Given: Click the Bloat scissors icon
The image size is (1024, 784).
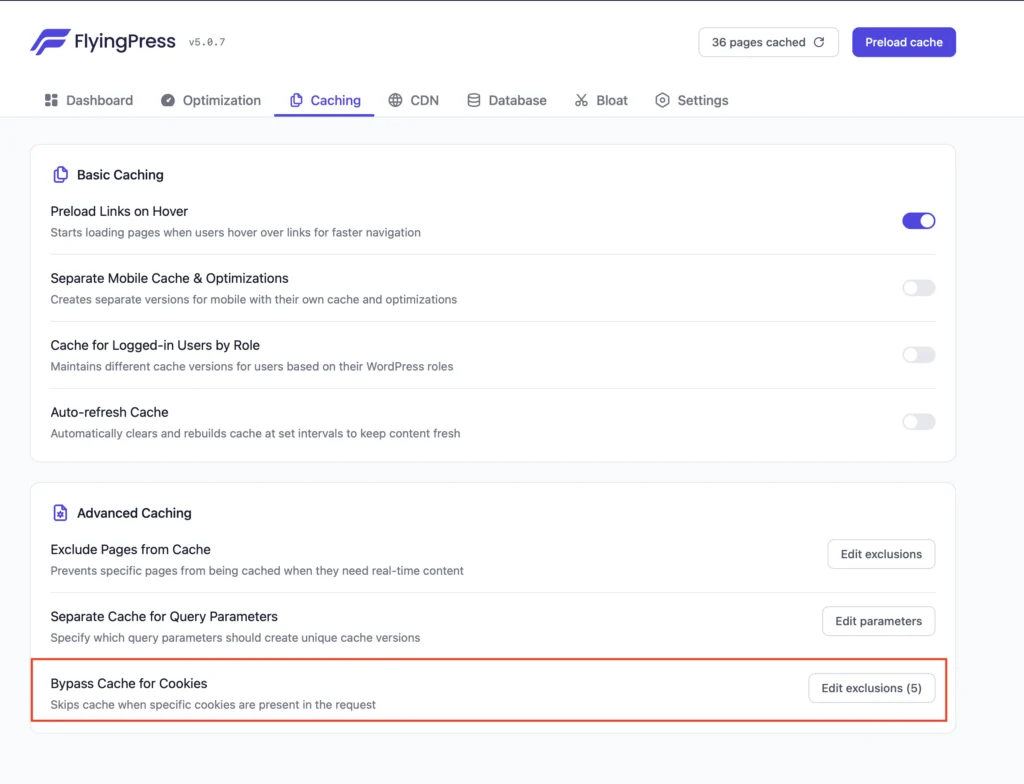Looking at the screenshot, I should click(581, 100).
